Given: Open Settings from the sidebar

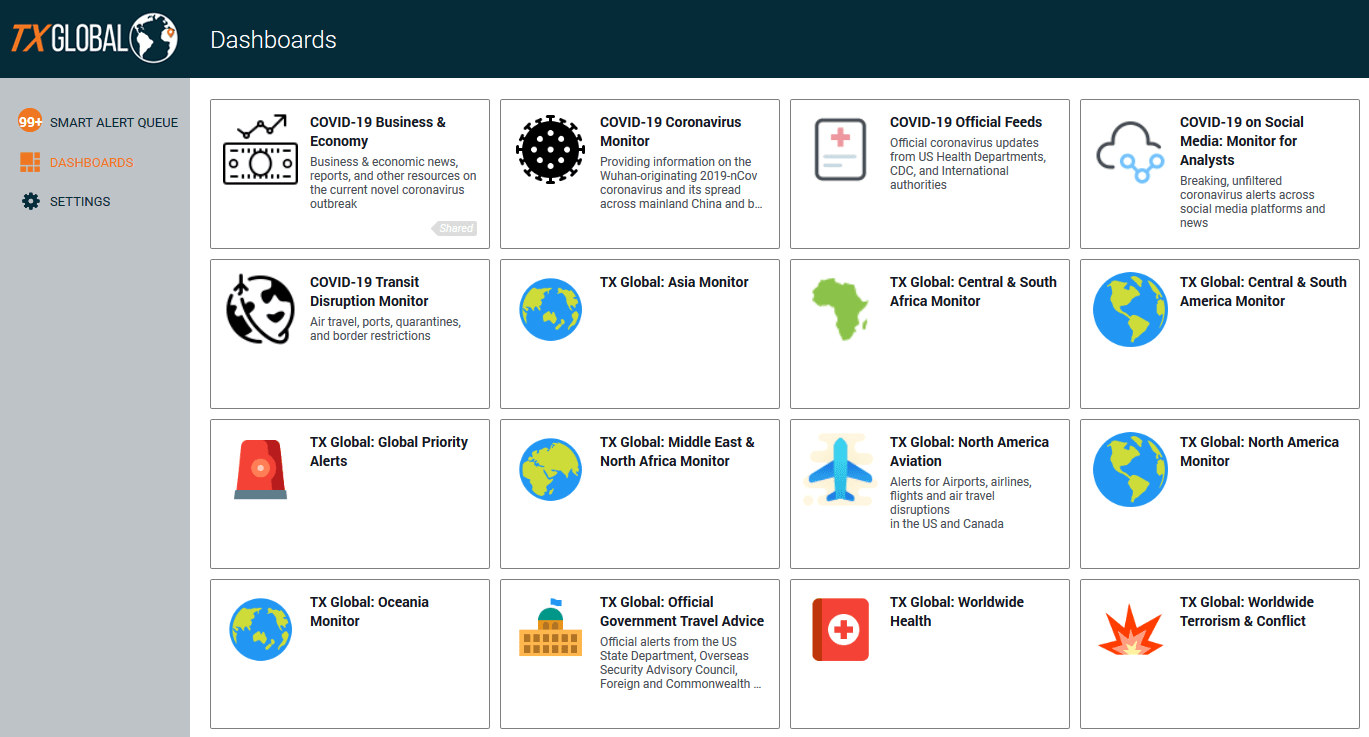Looking at the screenshot, I should (x=80, y=201).
